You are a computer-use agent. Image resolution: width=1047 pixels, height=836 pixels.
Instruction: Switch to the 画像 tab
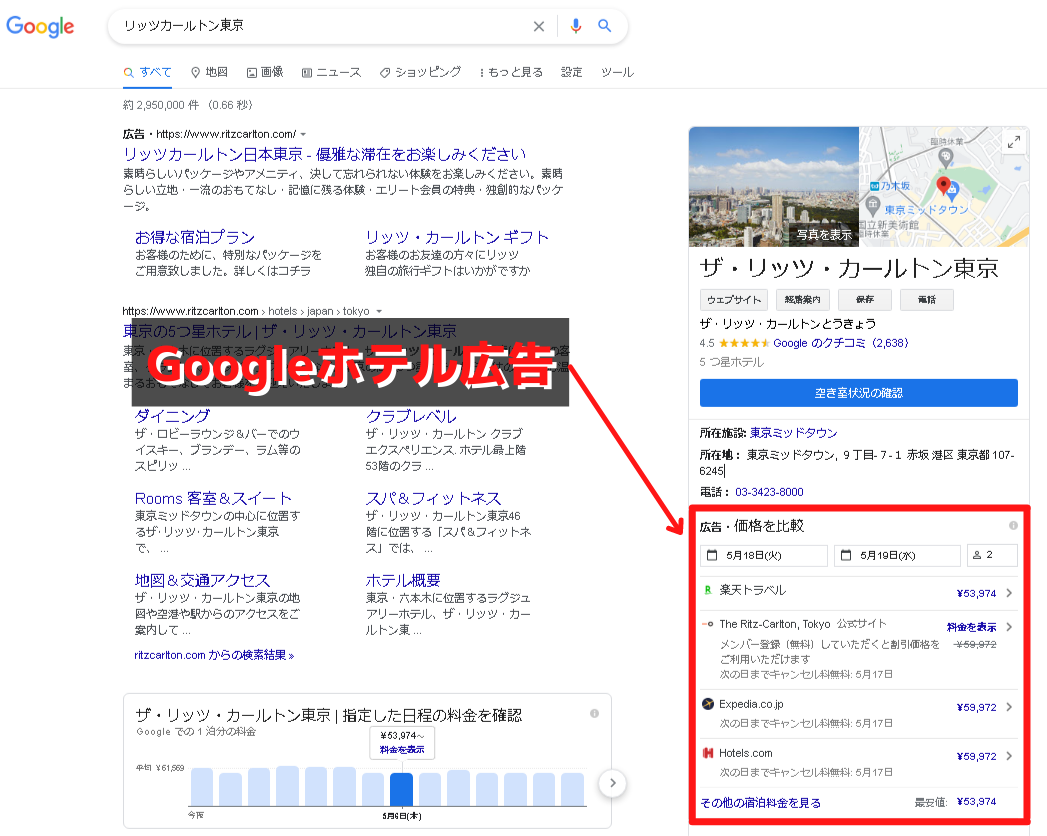pyautogui.click(x=264, y=72)
